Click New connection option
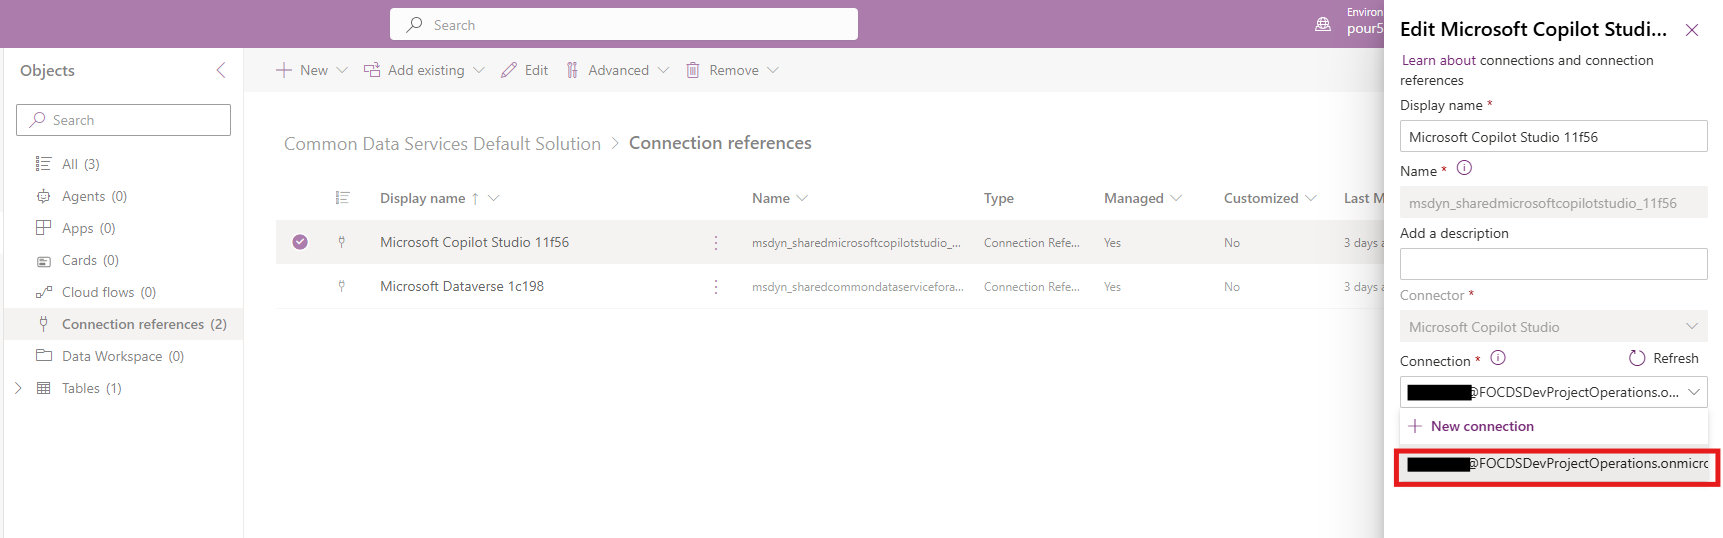The width and height of the screenshot is (1723, 538). pyautogui.click(x=1481, y=426)
